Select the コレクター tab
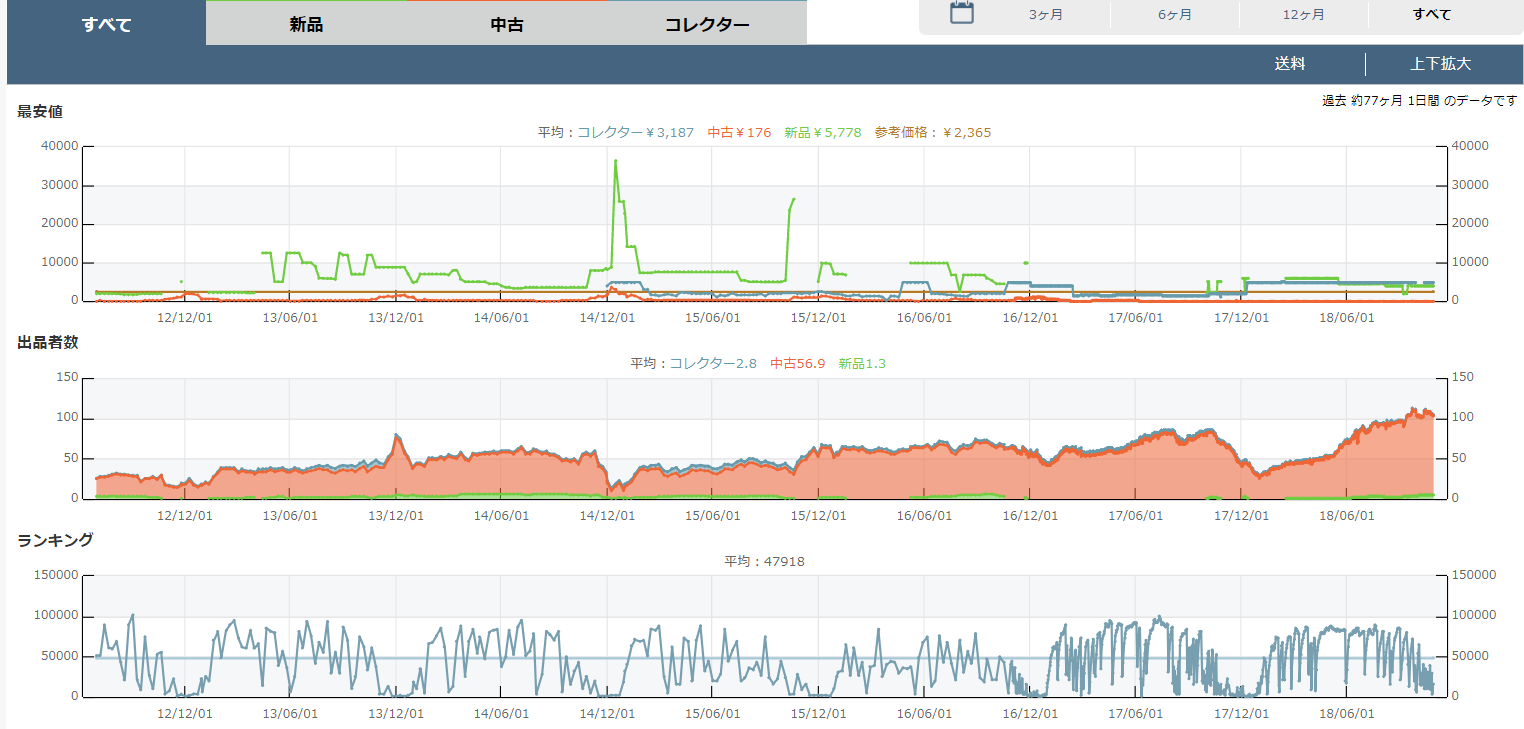The width and height of the screenshot is (1524, 729). (x=707, y=24)
